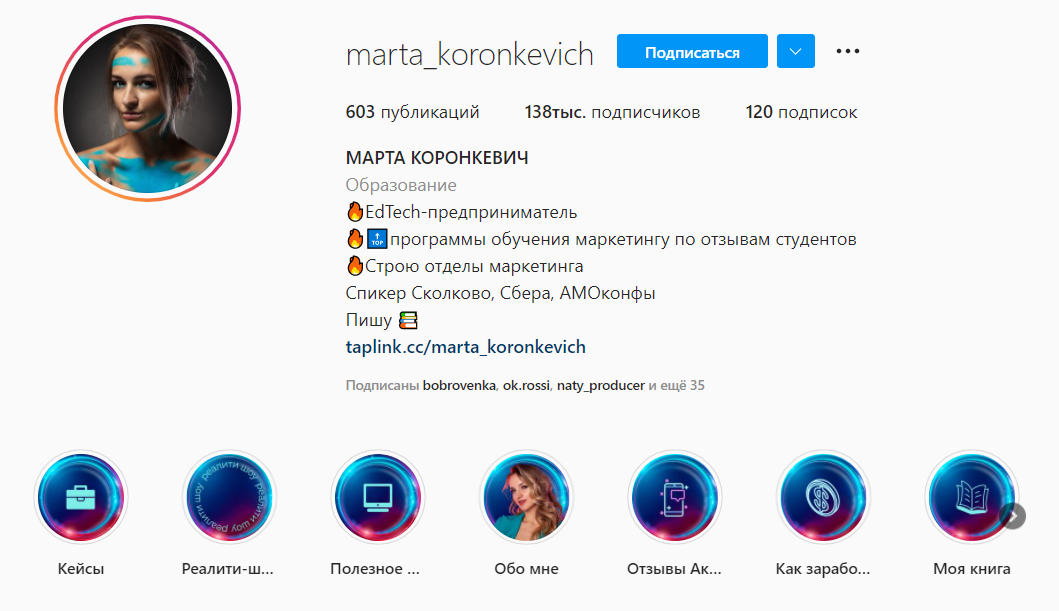Click the TOP emoji in bio
Viewport: 1059px width, 611px height.
[377, 239]
